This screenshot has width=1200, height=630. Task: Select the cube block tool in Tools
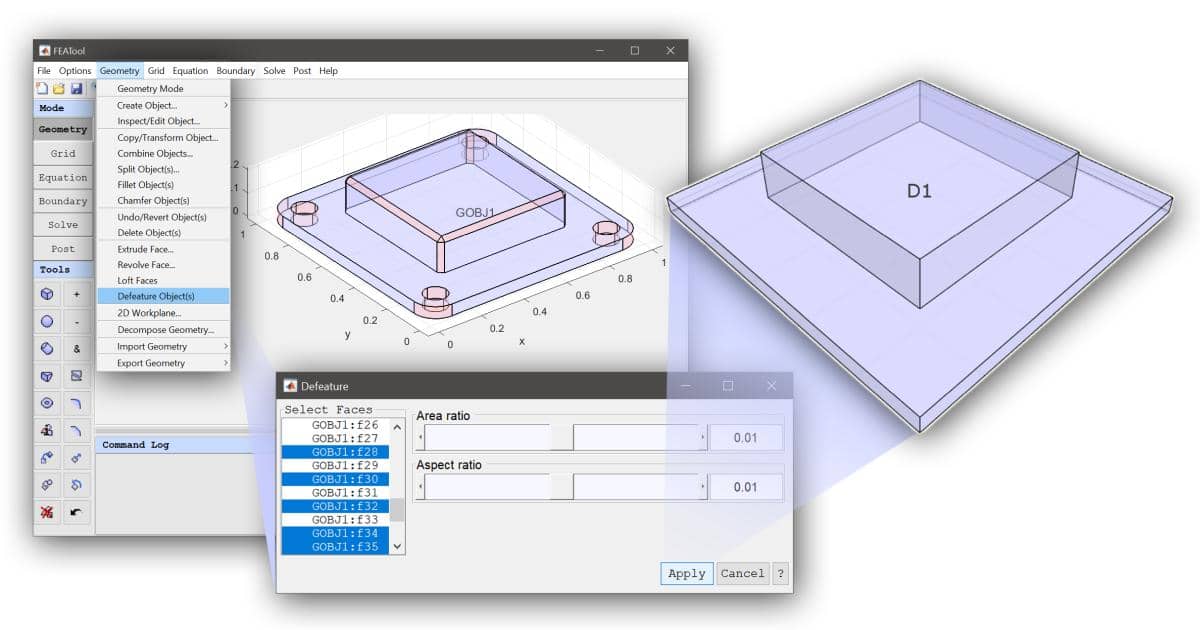click(x=47, y=295)
